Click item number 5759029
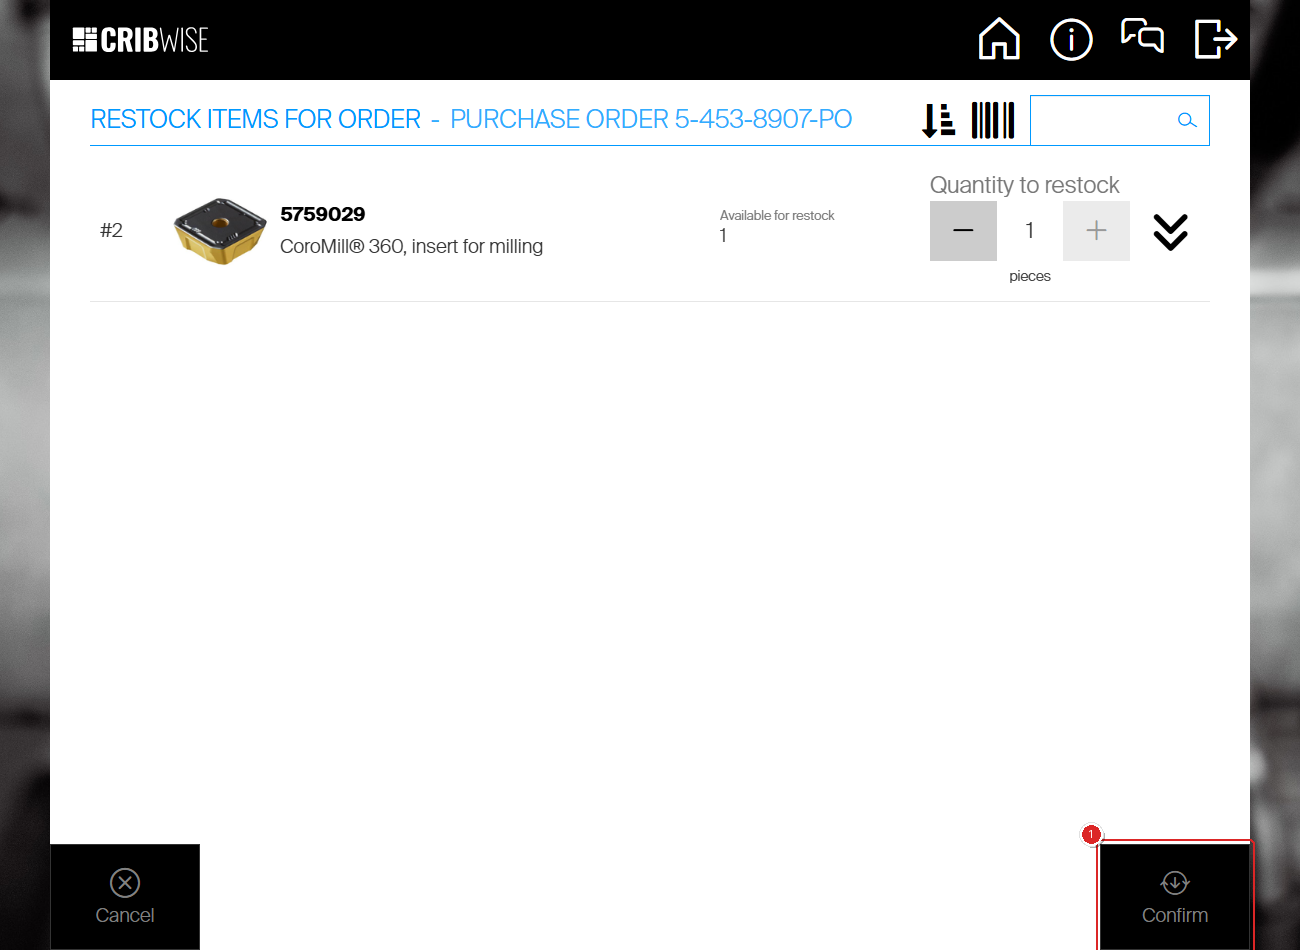Viewport: 1300px width, 950px height. coord(322,214)
